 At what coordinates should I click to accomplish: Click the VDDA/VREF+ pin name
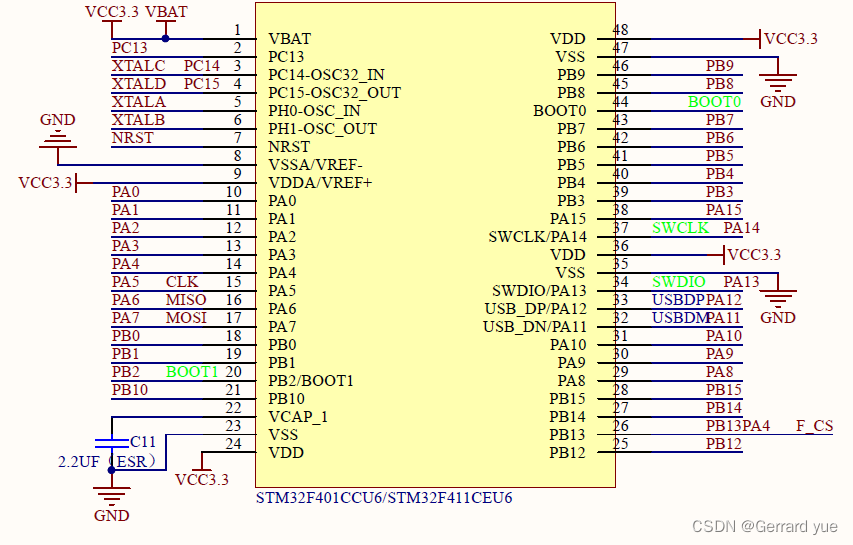pyautogui.click(x=320, y=183)
